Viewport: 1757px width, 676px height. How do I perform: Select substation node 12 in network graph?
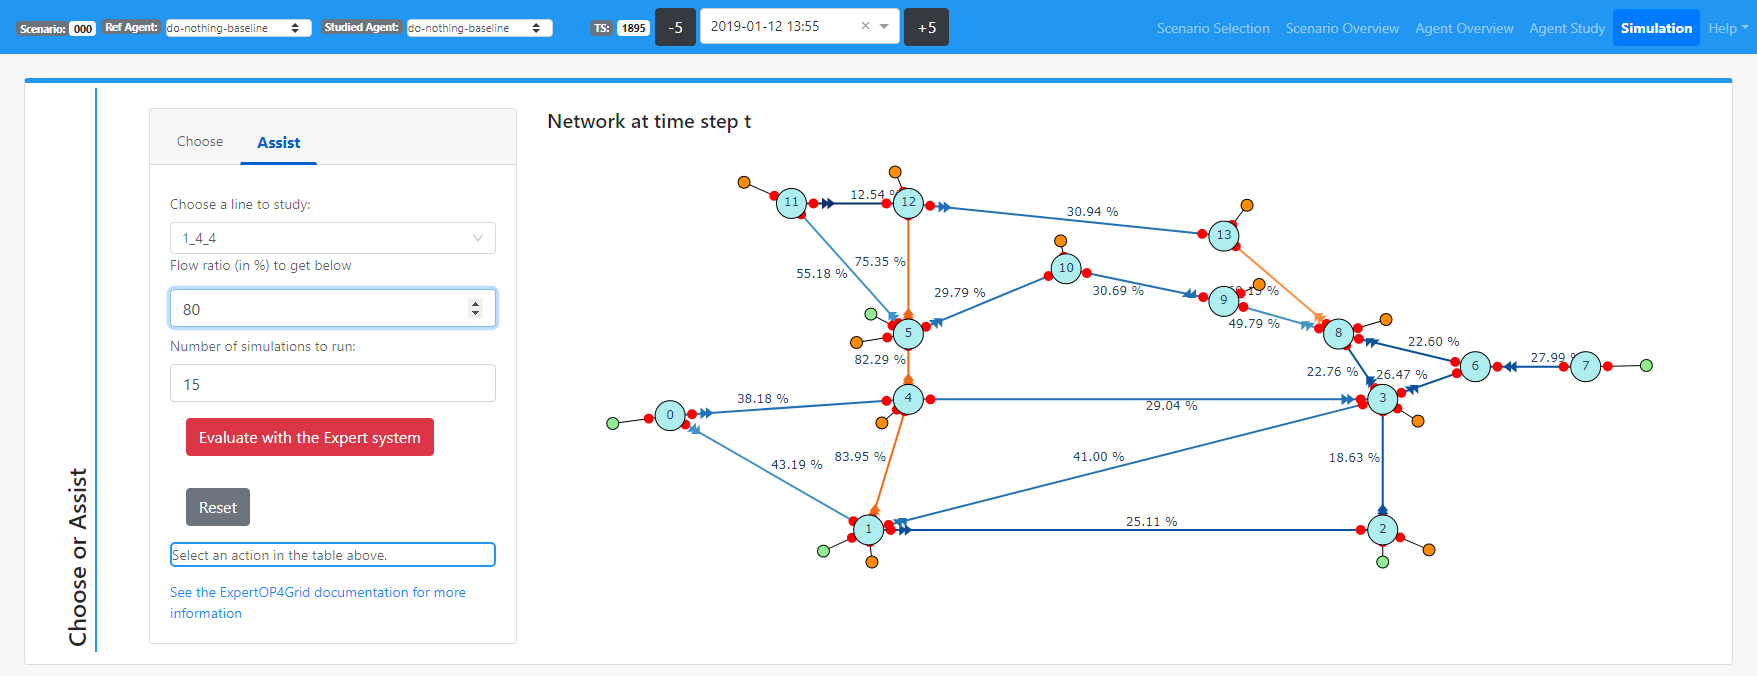[x=908, y=203]
